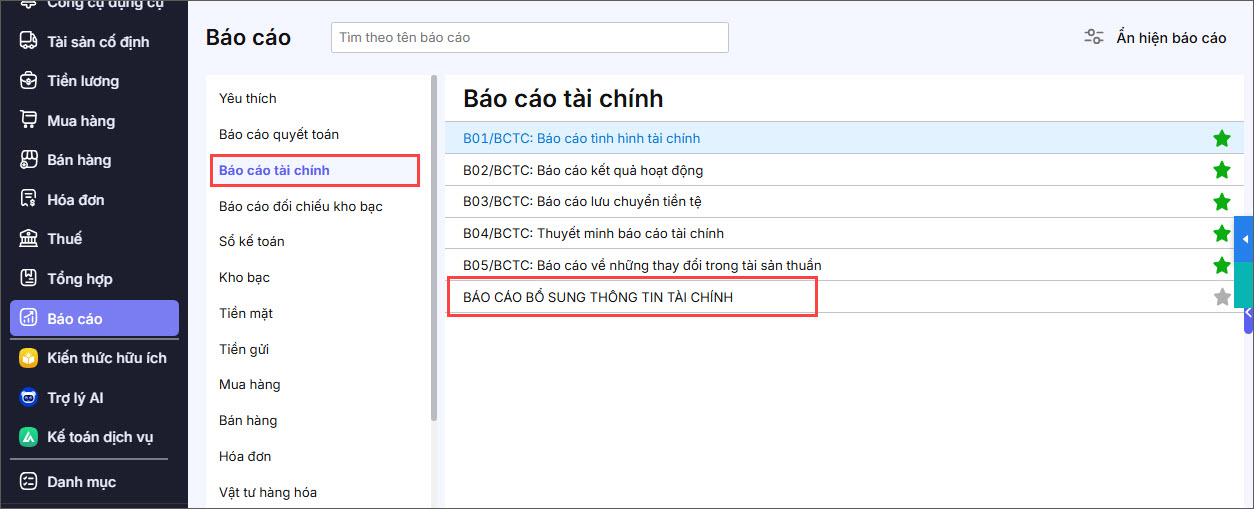Open Báo cáo quyết toán category
This screenshot has width=1254, height=509.
279,134
